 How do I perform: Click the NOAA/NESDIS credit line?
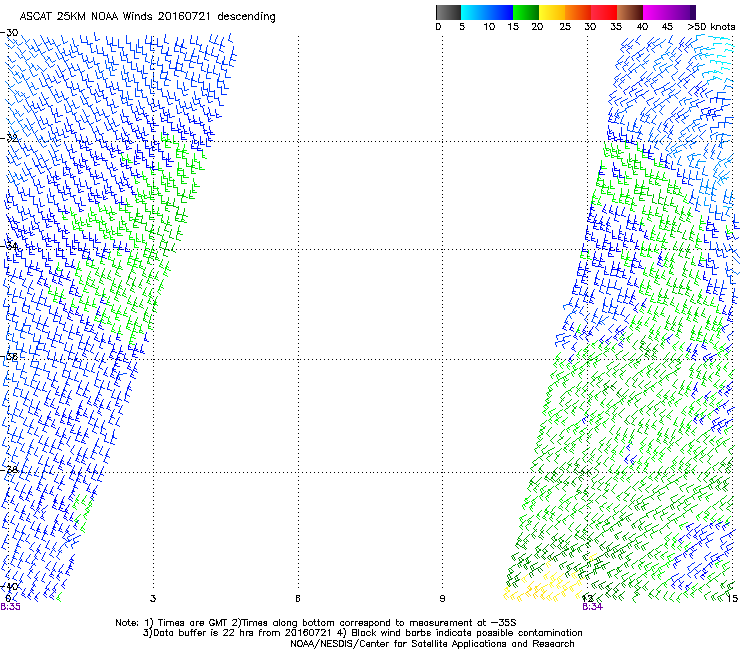click(432, 644)
